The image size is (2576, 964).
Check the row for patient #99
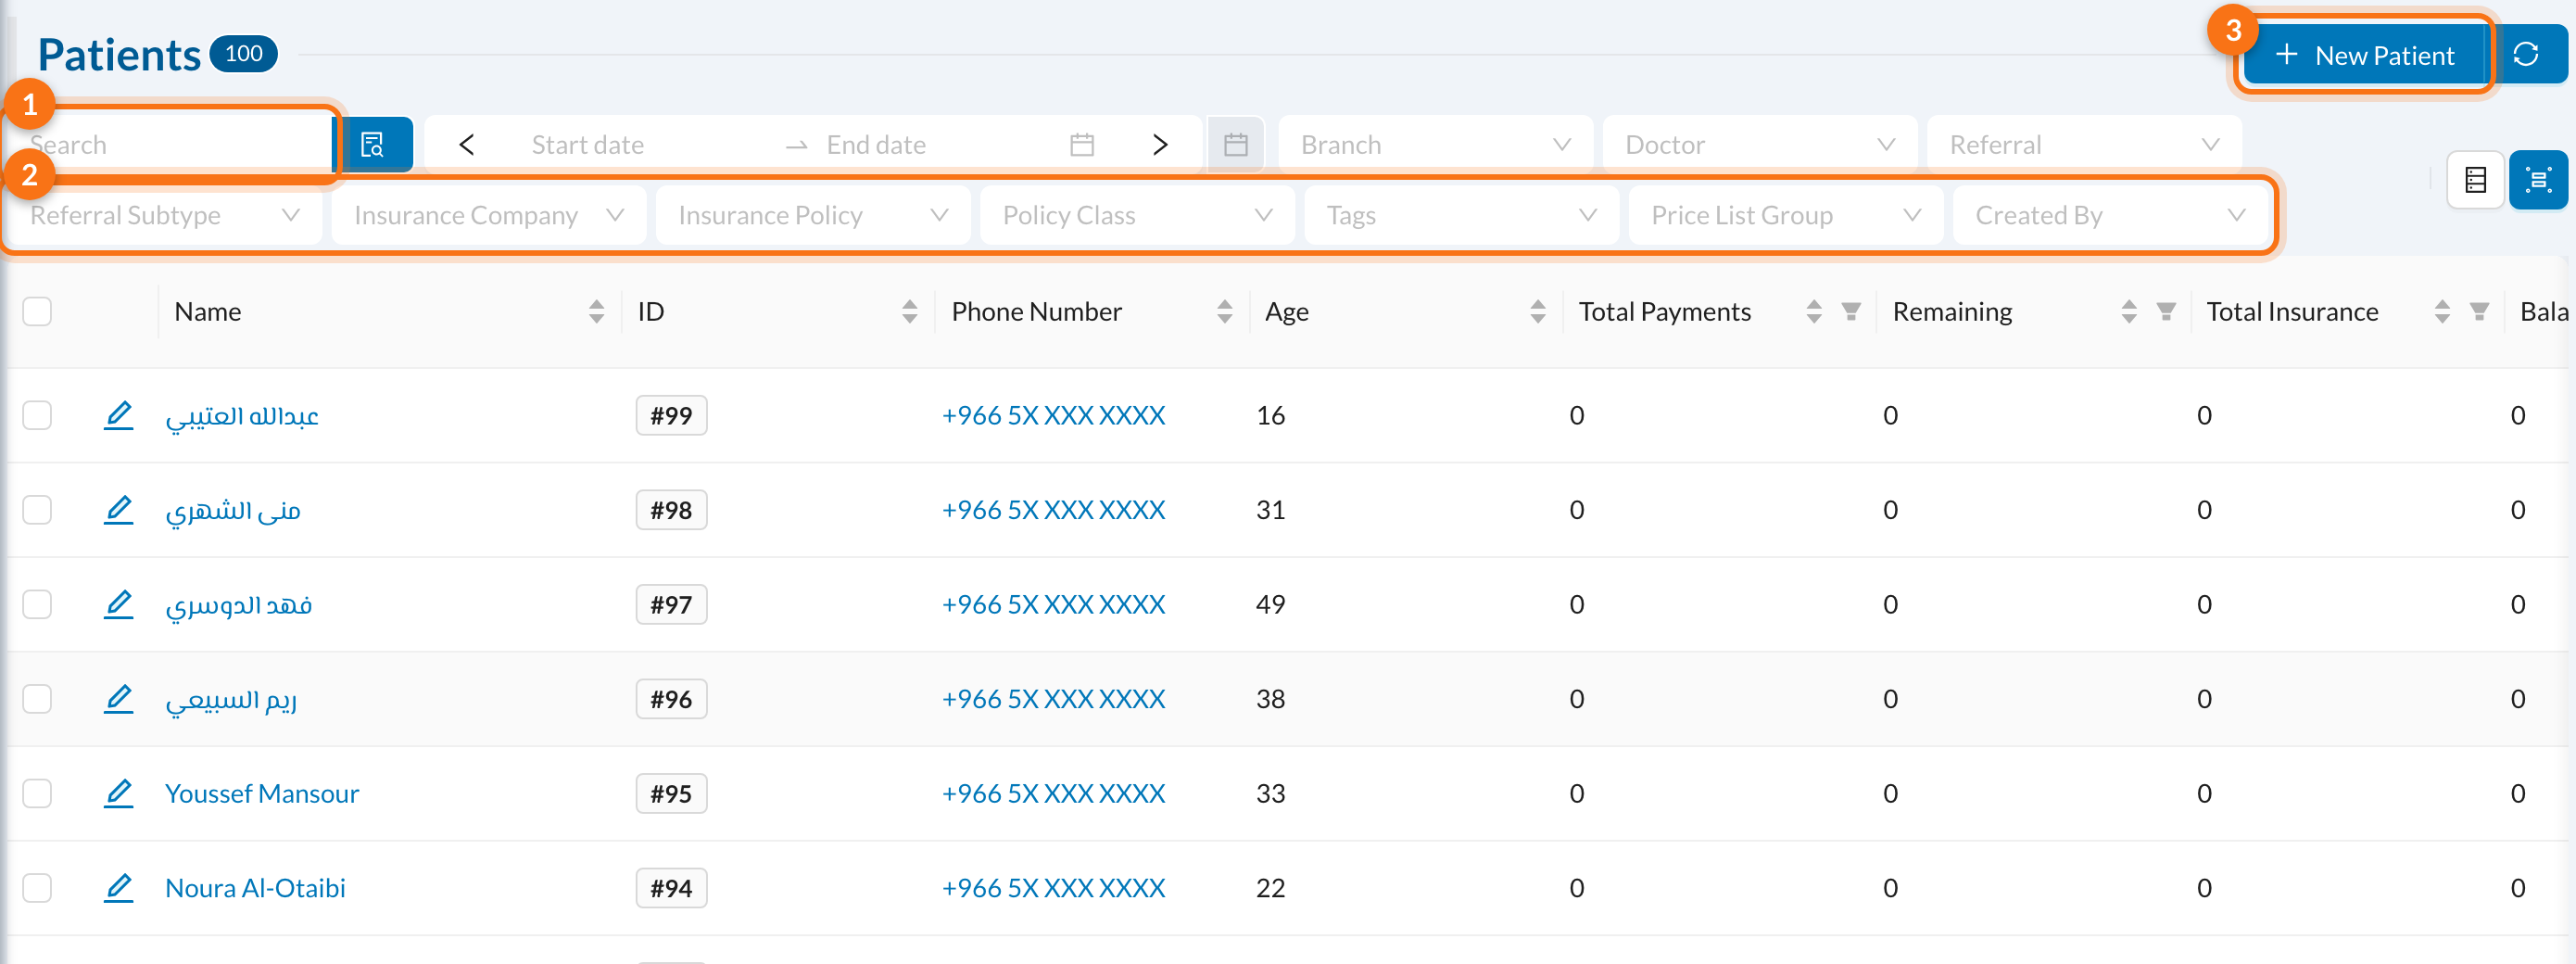[37, 415]
